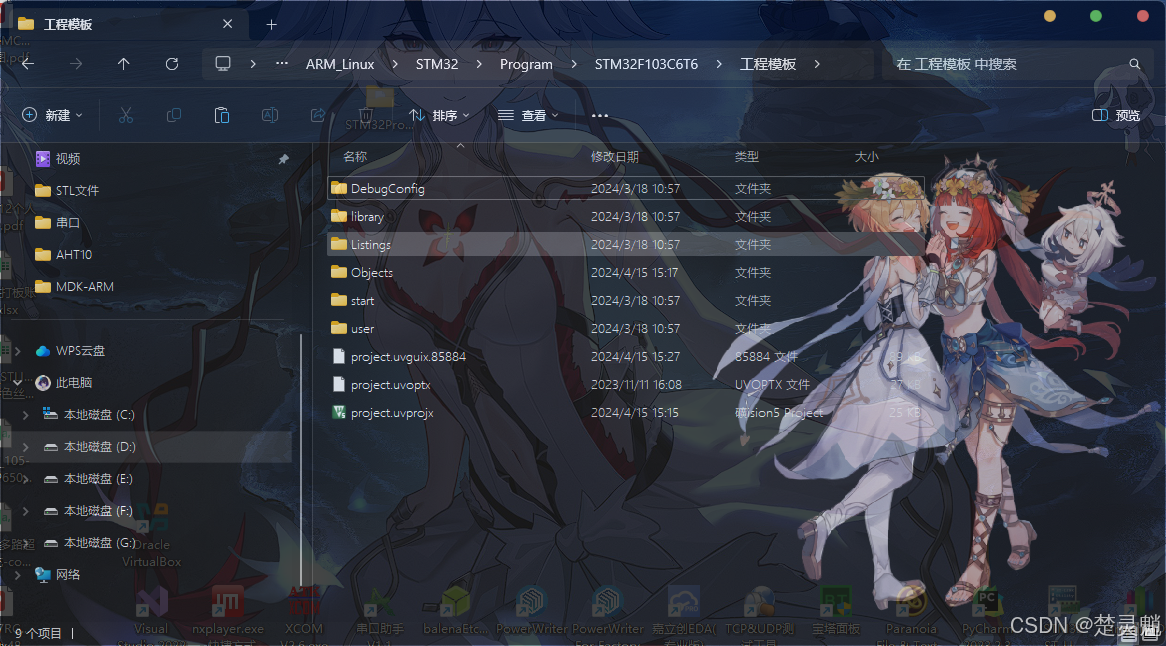Expand 本地磁盘 (F:) in sidebar
Viewport: 1166px width, 646px height.
[x=26, y=511]
